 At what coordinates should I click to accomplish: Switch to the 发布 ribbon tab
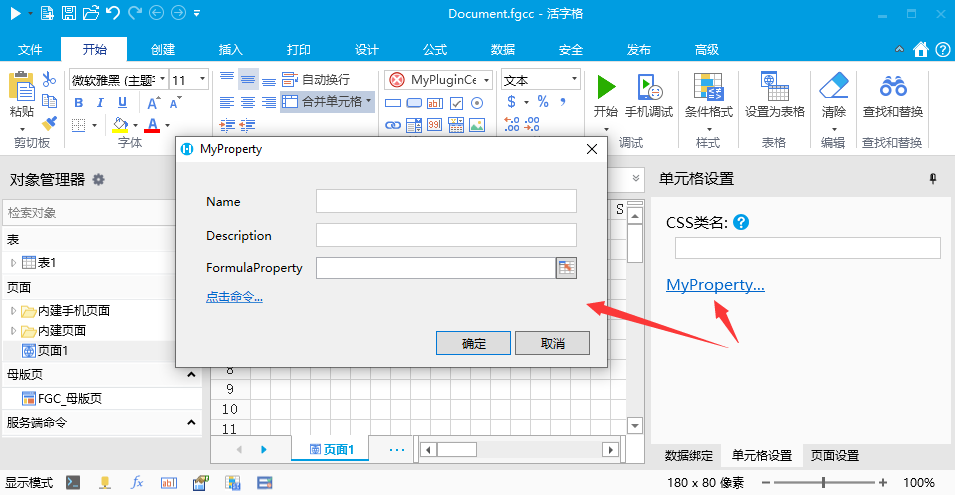tap(638, 49)
